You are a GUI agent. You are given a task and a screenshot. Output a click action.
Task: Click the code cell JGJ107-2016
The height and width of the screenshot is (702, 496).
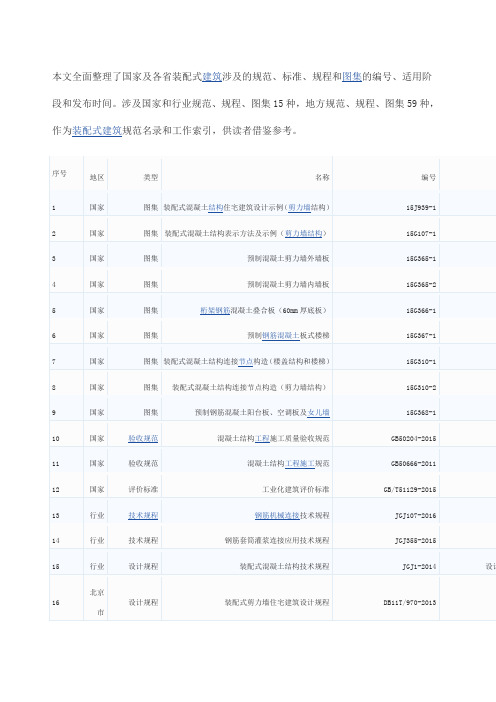tap(415, 515)
